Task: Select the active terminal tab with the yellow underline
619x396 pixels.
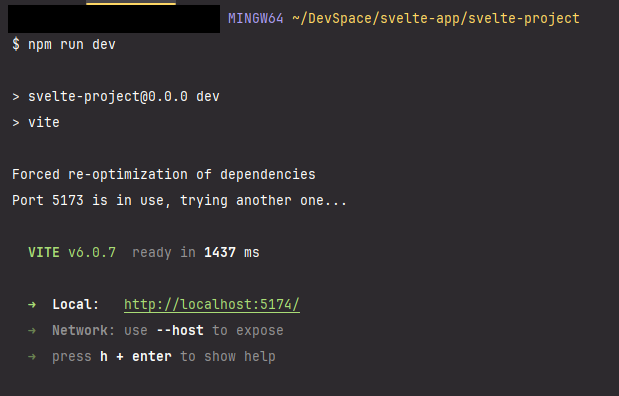Action: tap(131, 3)
